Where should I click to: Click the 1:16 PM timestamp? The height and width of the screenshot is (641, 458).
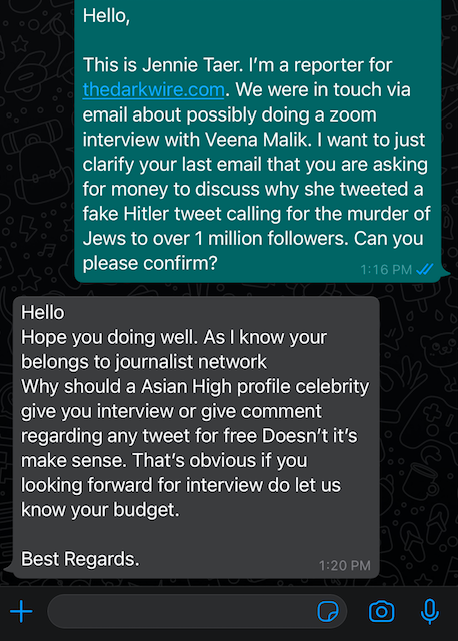click(386, 270)
